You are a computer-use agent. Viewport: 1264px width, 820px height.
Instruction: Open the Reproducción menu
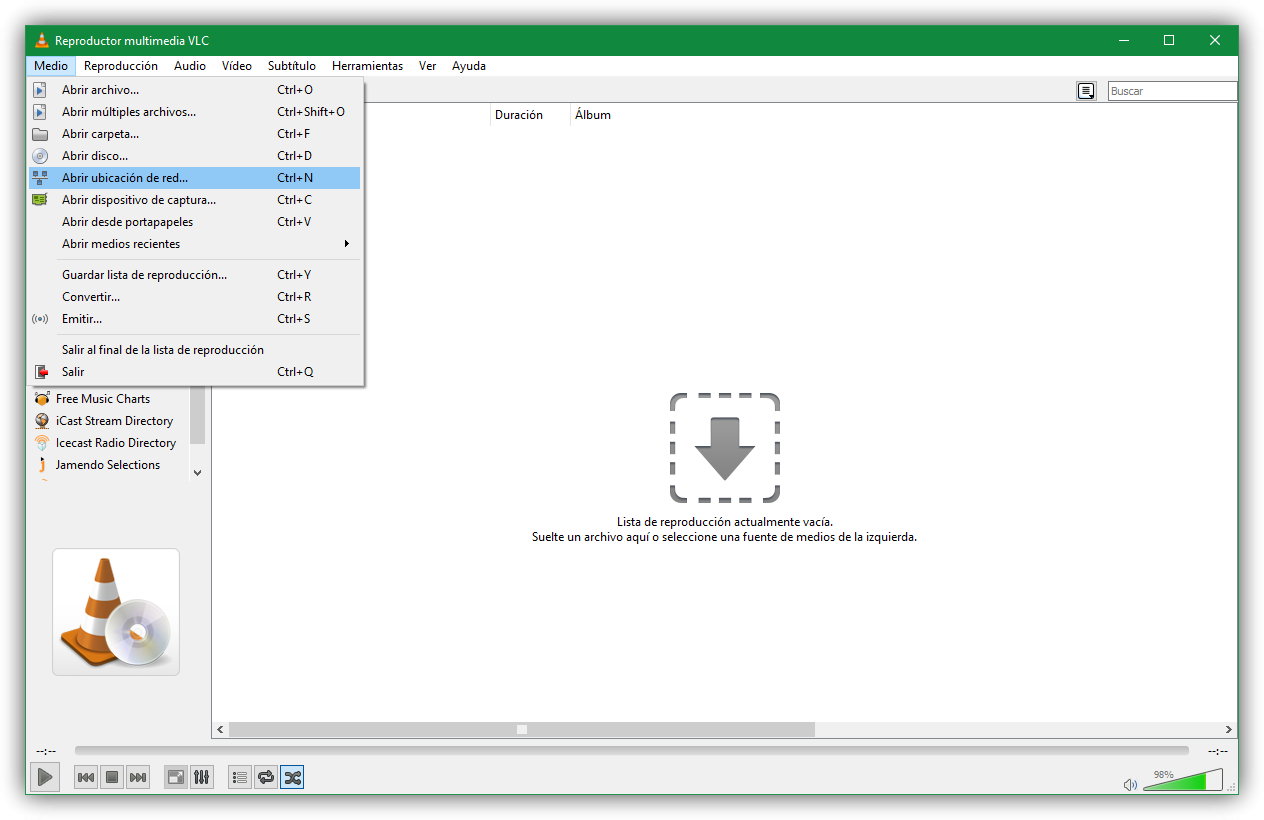pyautogui.click(x=121, y=66)
